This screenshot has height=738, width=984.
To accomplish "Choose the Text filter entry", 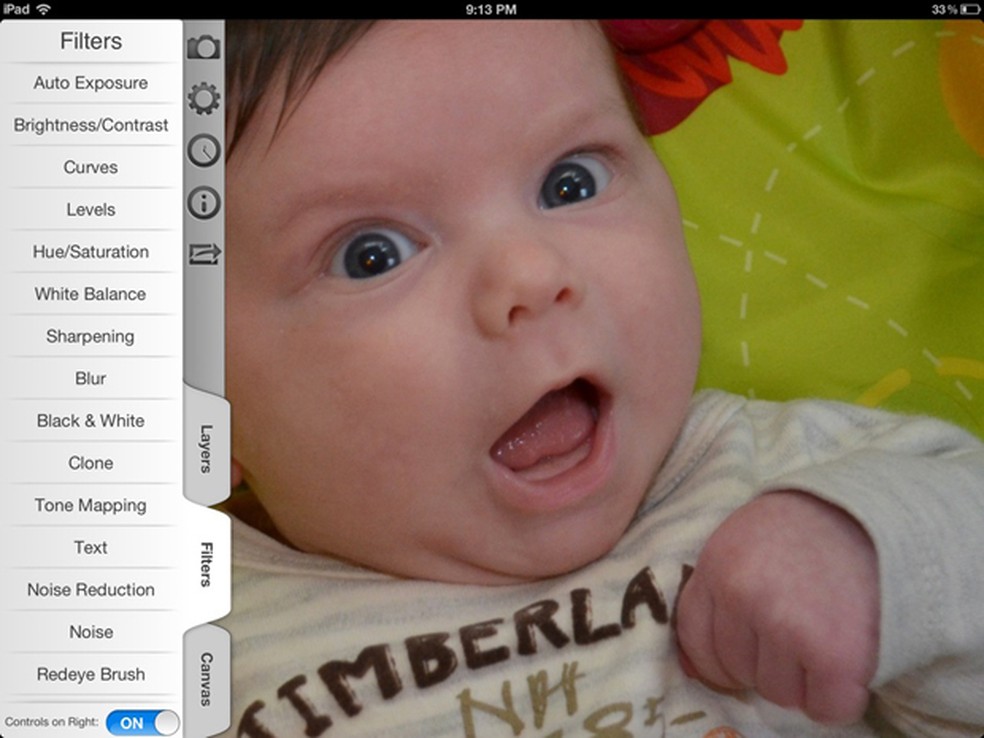I will pos(91,547).
